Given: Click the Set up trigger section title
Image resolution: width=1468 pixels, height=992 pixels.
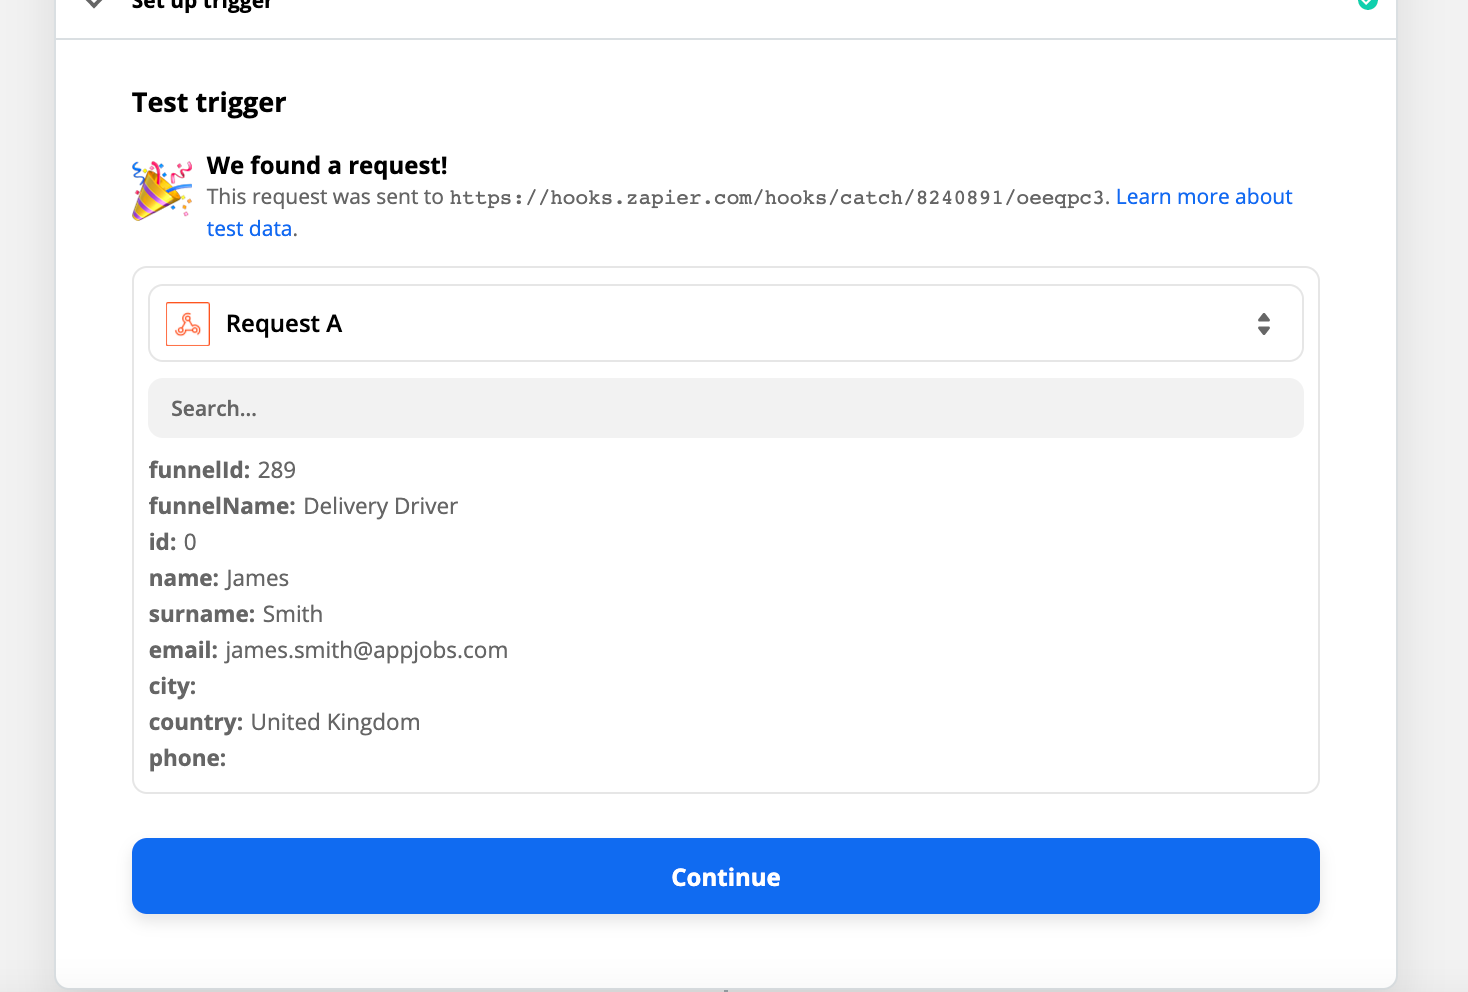Looking at the screenshot, I should (x=202, y=4).
